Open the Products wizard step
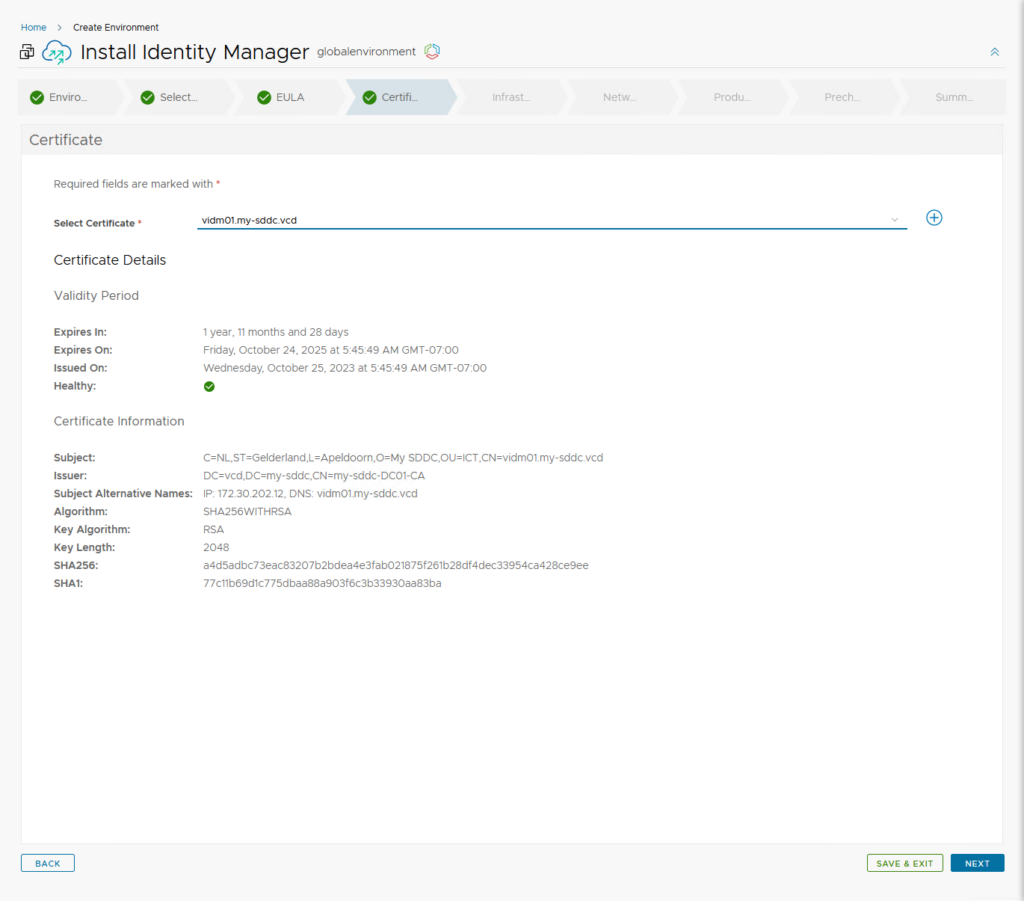1024x901 pixels. point(731,97)
